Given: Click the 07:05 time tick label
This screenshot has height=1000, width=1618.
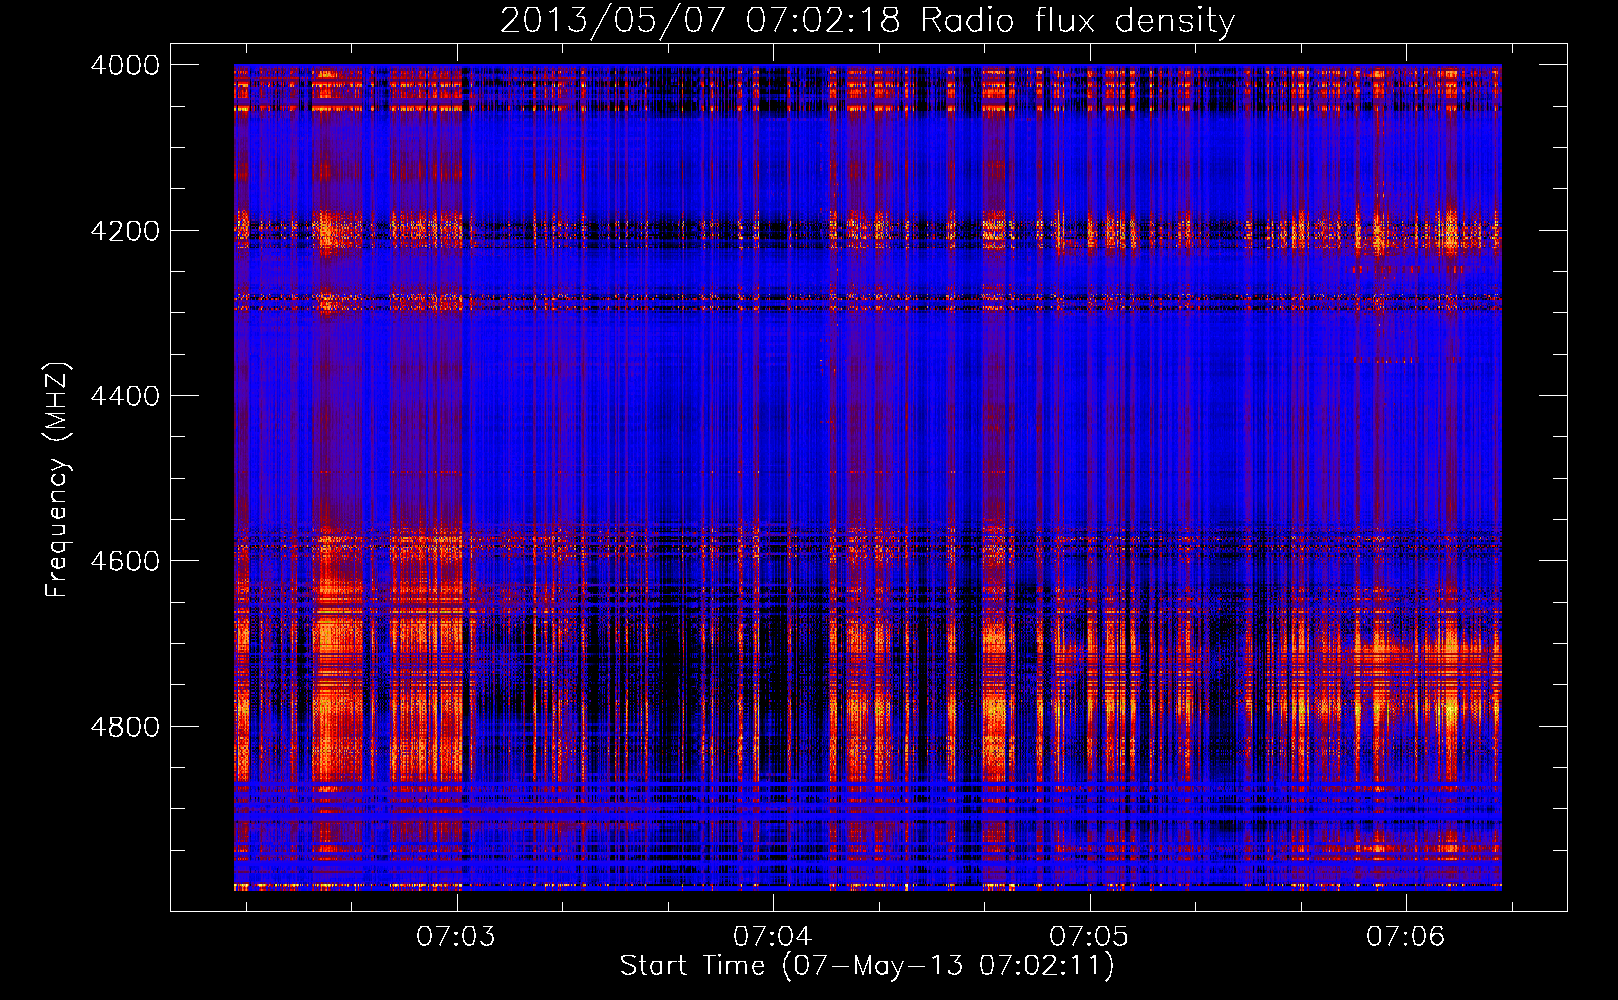Looking at the screenshot, I should pyautogui.click(x=1088, y=937).
